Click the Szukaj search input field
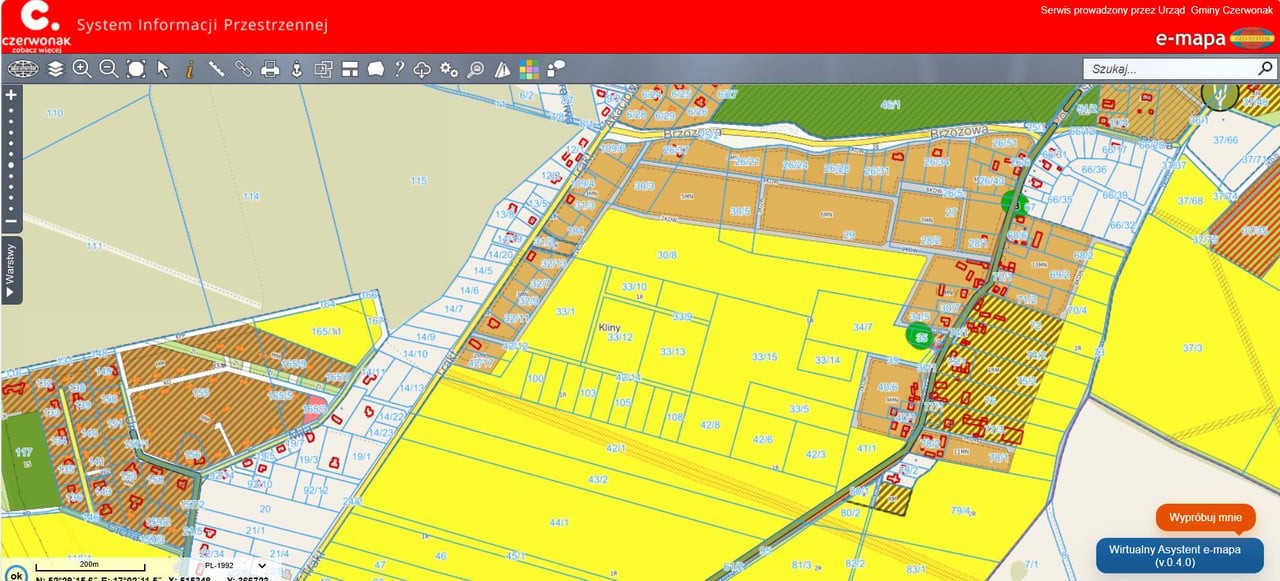 pos(1170,69)
